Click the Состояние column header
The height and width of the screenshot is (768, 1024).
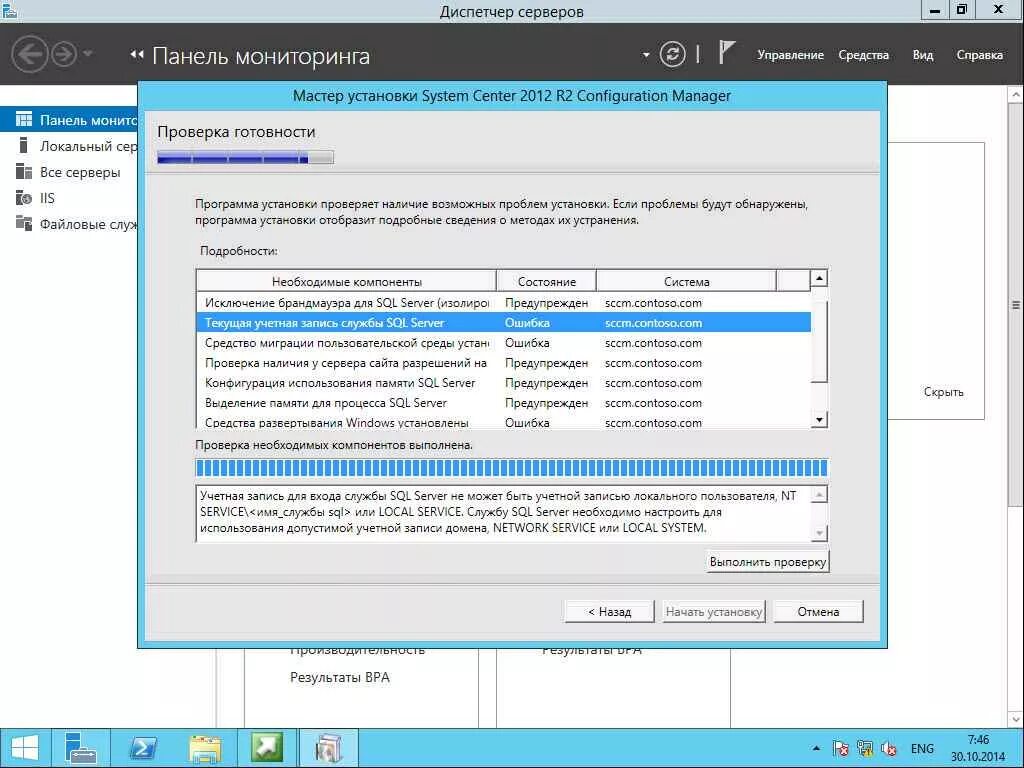tap(547, 281)
